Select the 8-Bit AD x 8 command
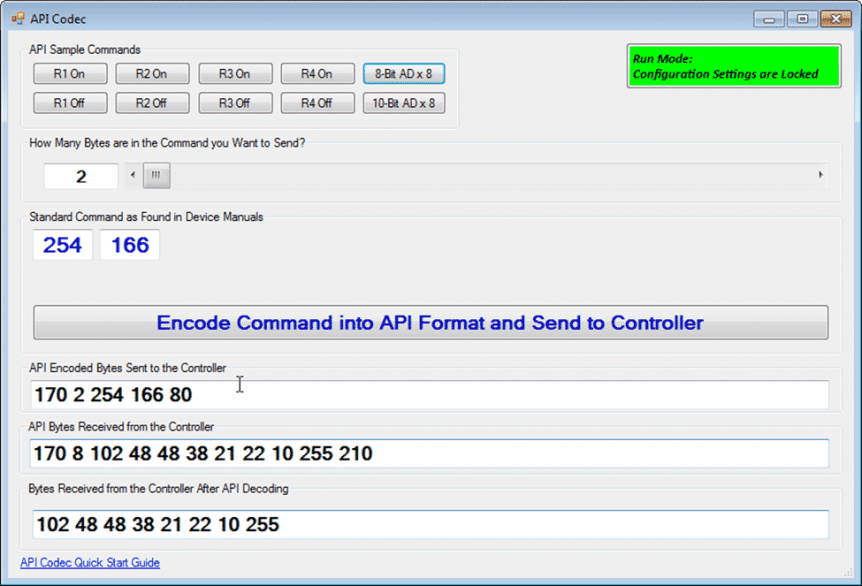Image resolution: width=862 pixels, height=586 pixels. 404,74
